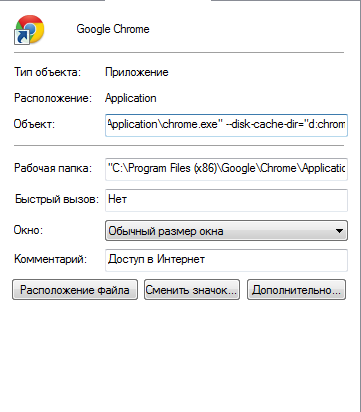This screenshot has height=412, width=361.
Task: Click the Тип объекта label
Action: 47,72
